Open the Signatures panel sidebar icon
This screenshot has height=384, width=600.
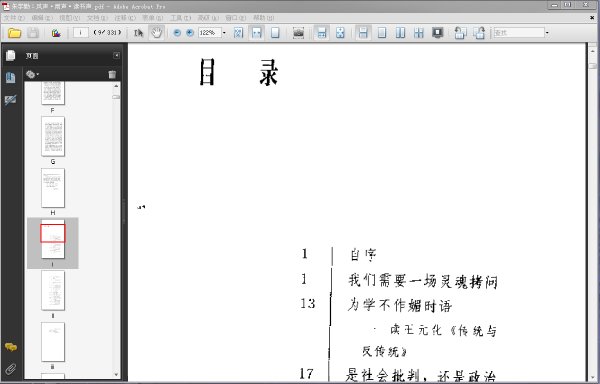[10, 100]
